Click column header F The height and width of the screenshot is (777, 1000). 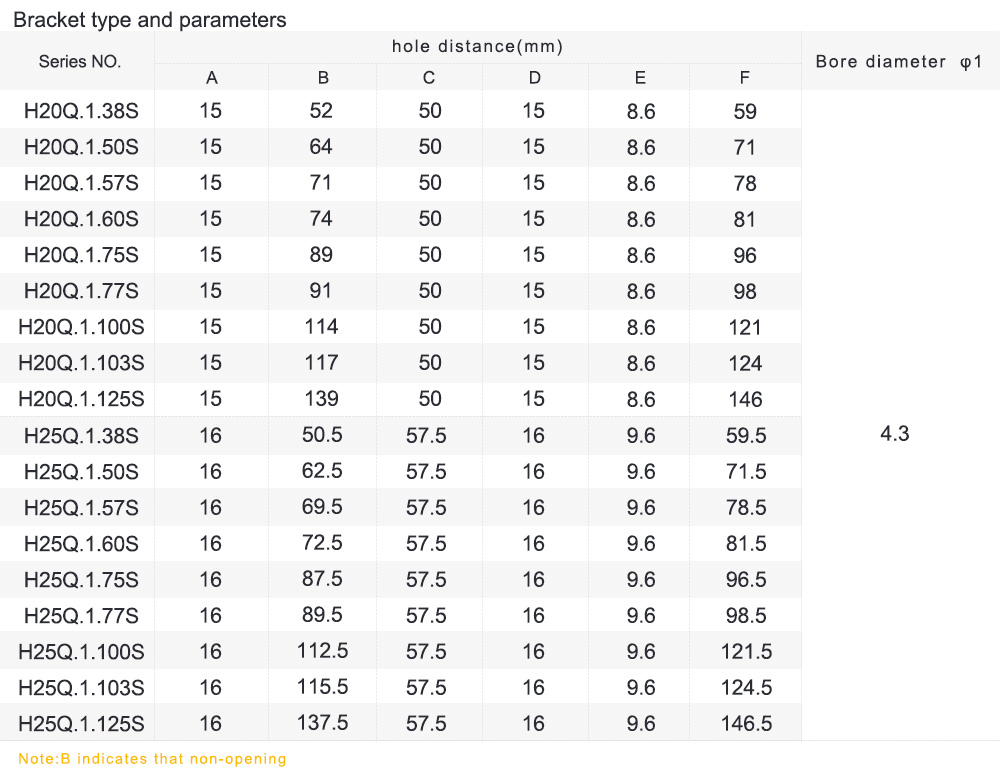[x=745, y=78]
